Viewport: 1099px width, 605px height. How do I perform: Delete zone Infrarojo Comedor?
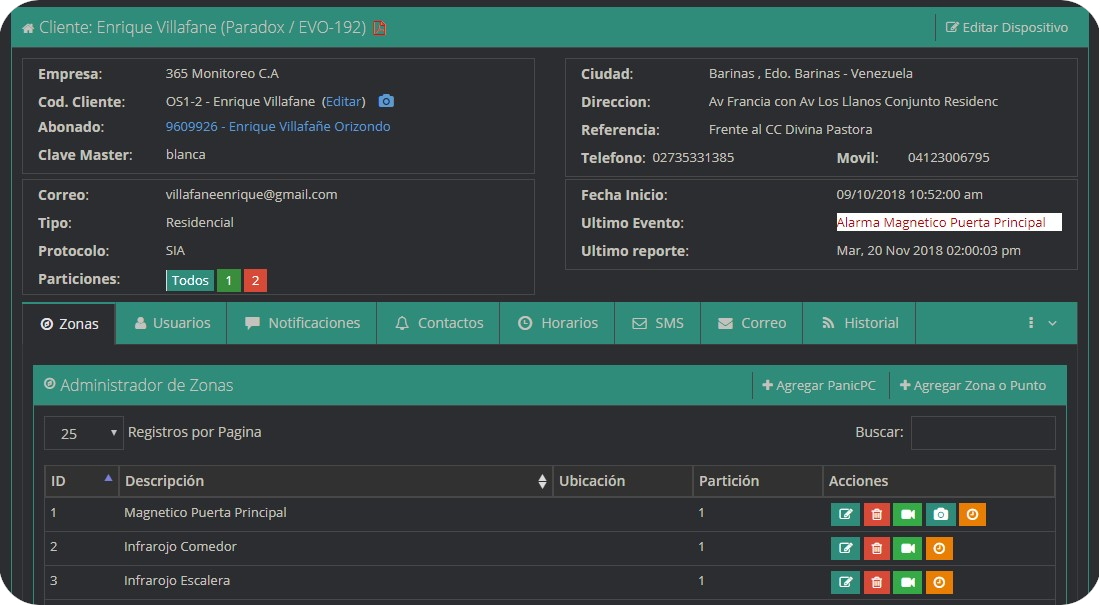877,548
